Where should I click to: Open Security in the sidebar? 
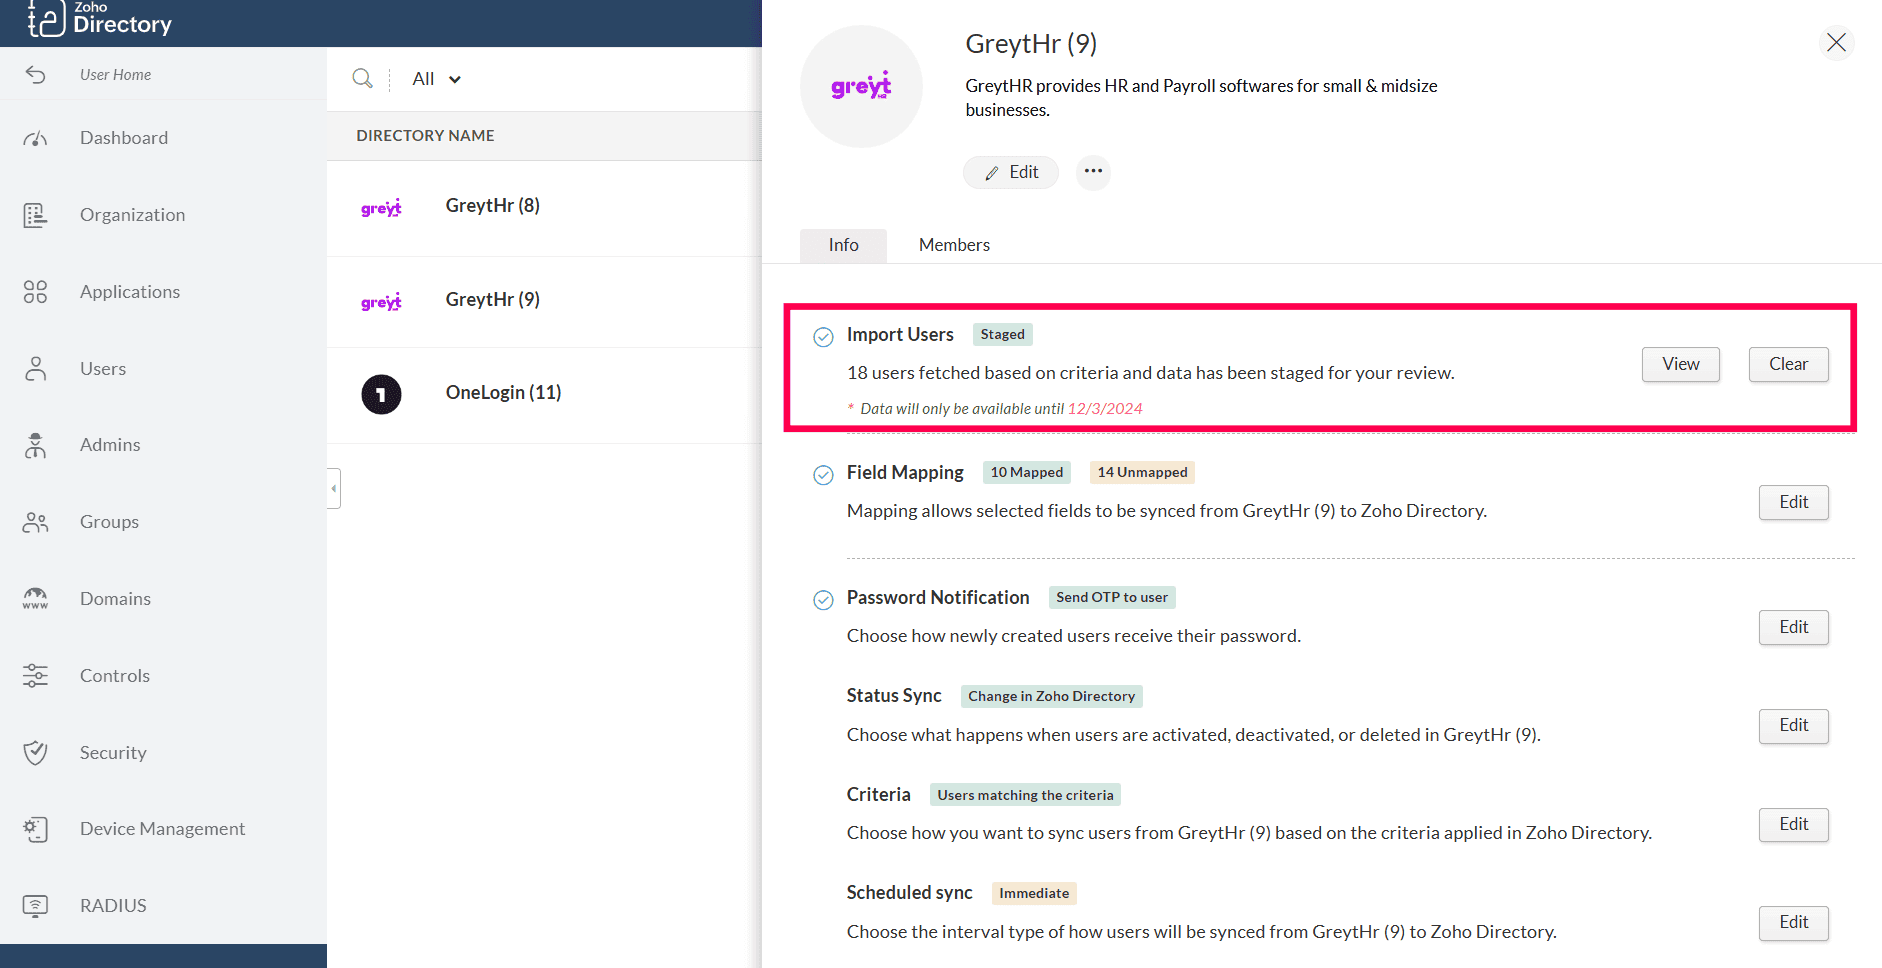pos(113,753)
